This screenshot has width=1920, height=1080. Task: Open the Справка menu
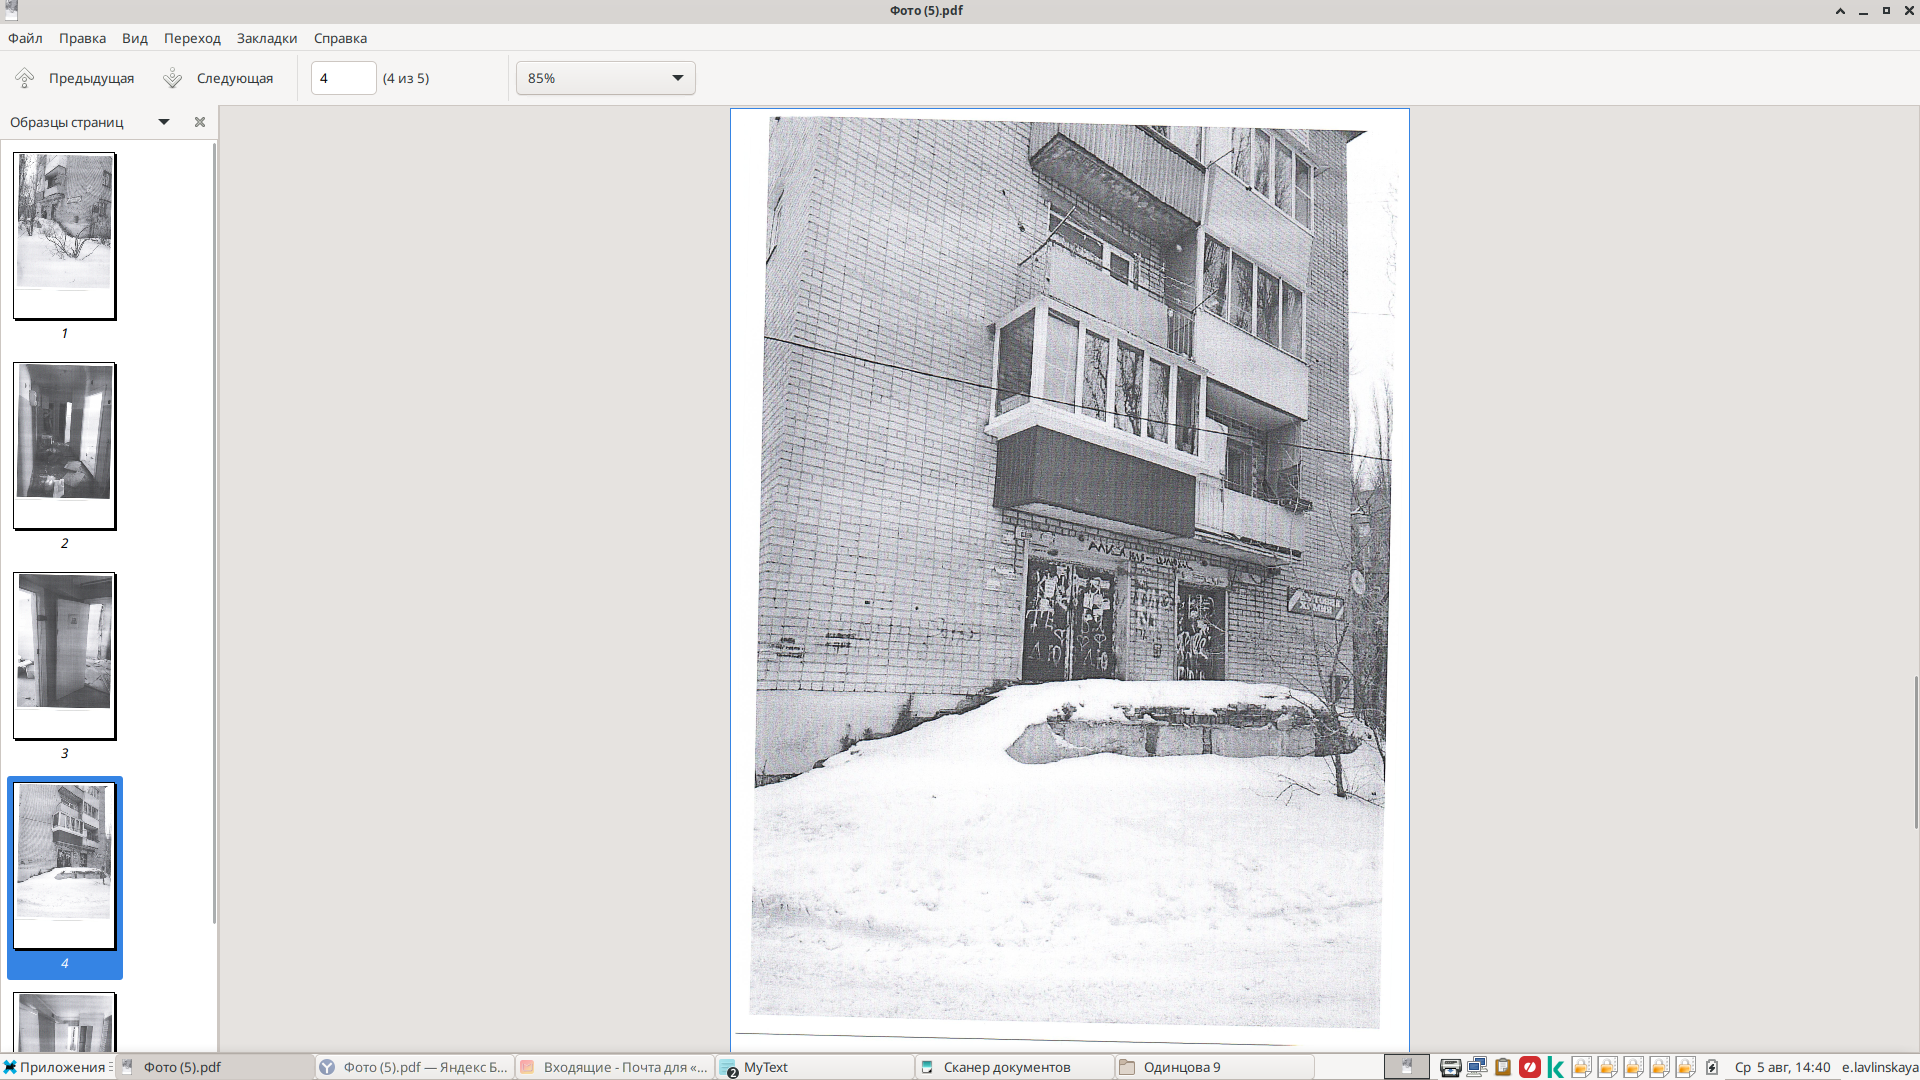tap(340, 38)
